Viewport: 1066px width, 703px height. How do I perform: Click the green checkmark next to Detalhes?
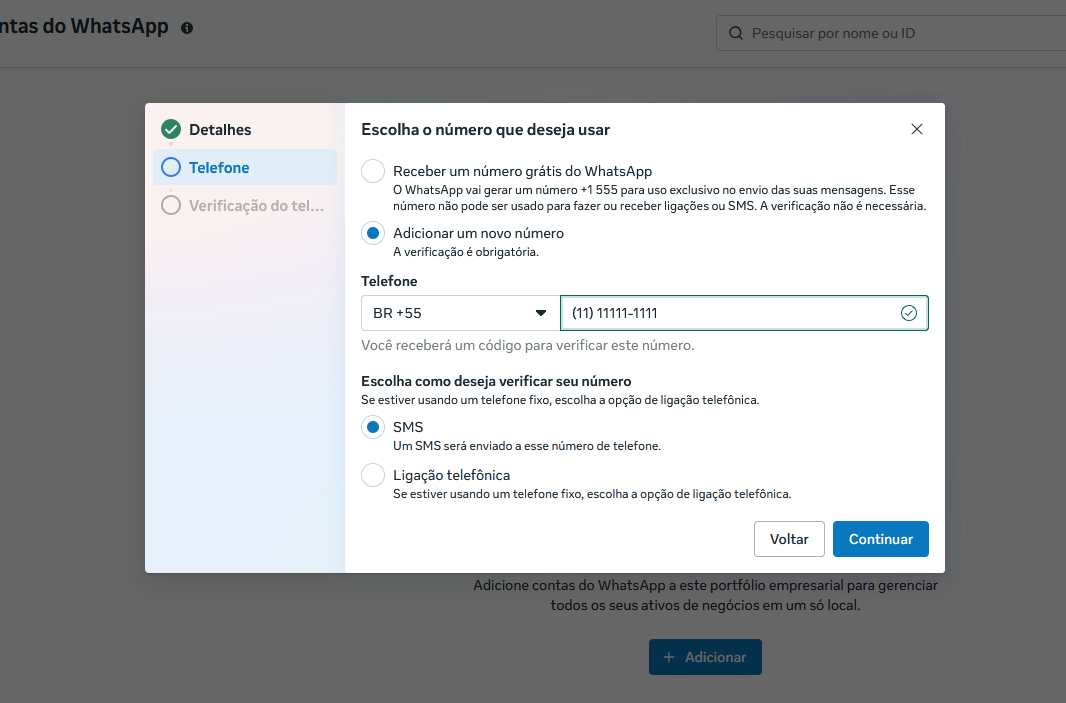tap(171, 129)
